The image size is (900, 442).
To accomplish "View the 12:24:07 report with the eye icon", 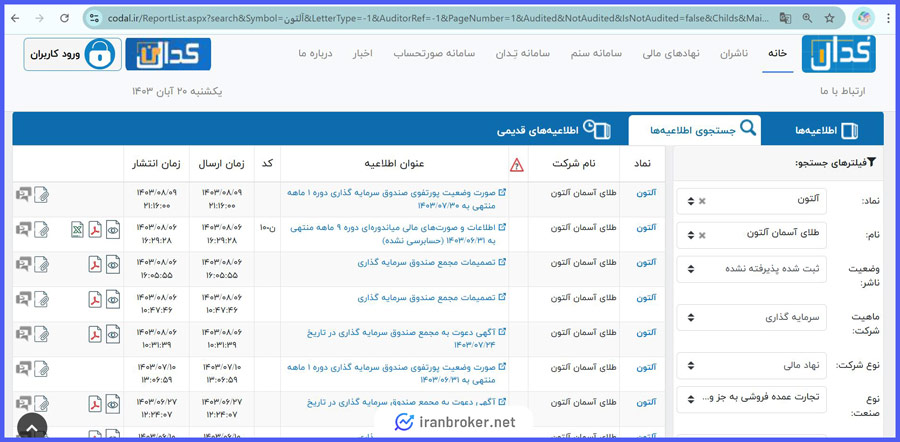I will pos(113,404).
